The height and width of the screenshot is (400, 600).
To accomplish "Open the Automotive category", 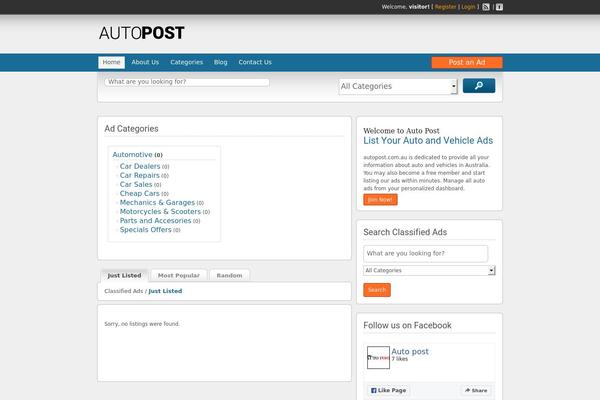I will [x=132, y=154].
